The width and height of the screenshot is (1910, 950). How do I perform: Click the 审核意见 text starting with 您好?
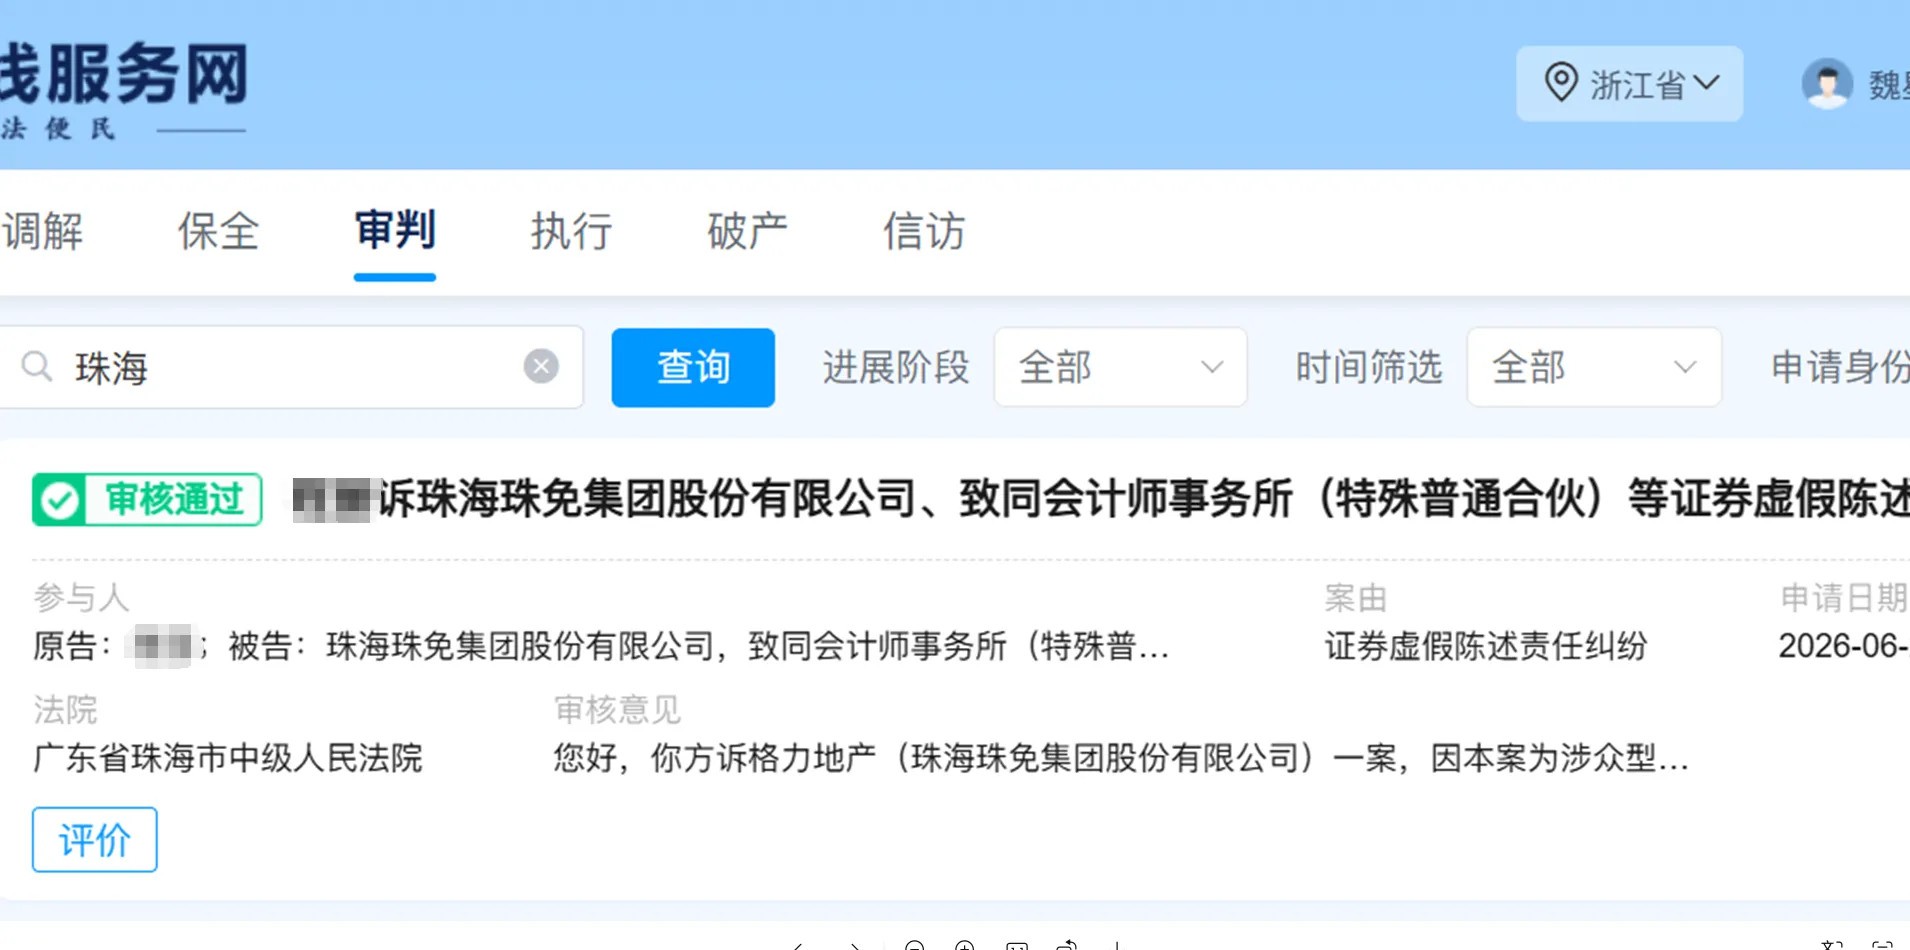point(1121,758)
